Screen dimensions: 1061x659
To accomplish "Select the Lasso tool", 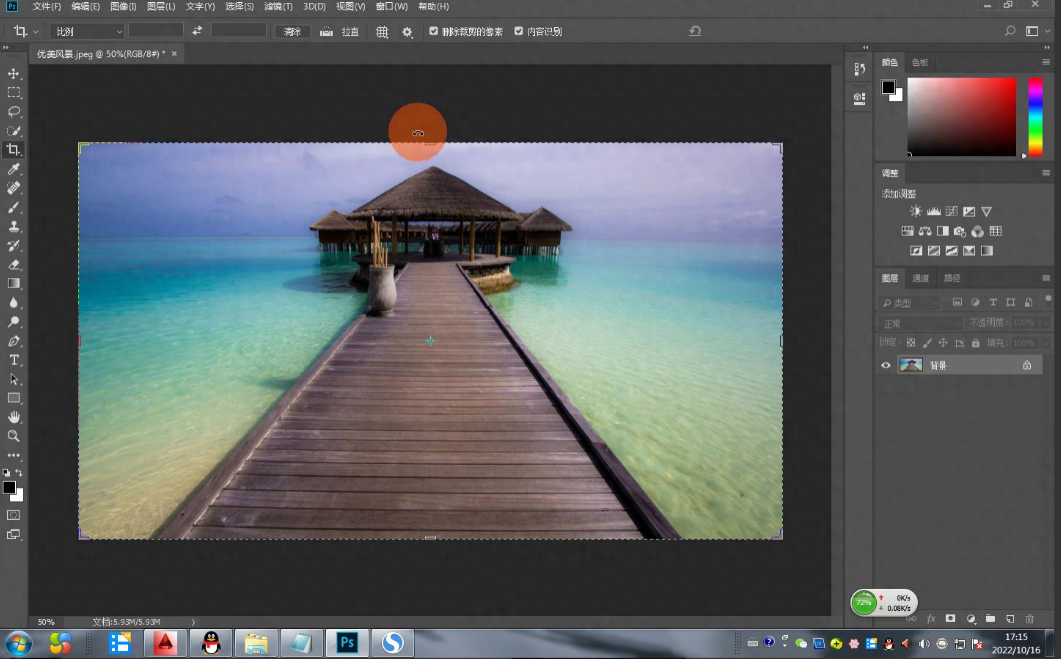I will [14, 111].
